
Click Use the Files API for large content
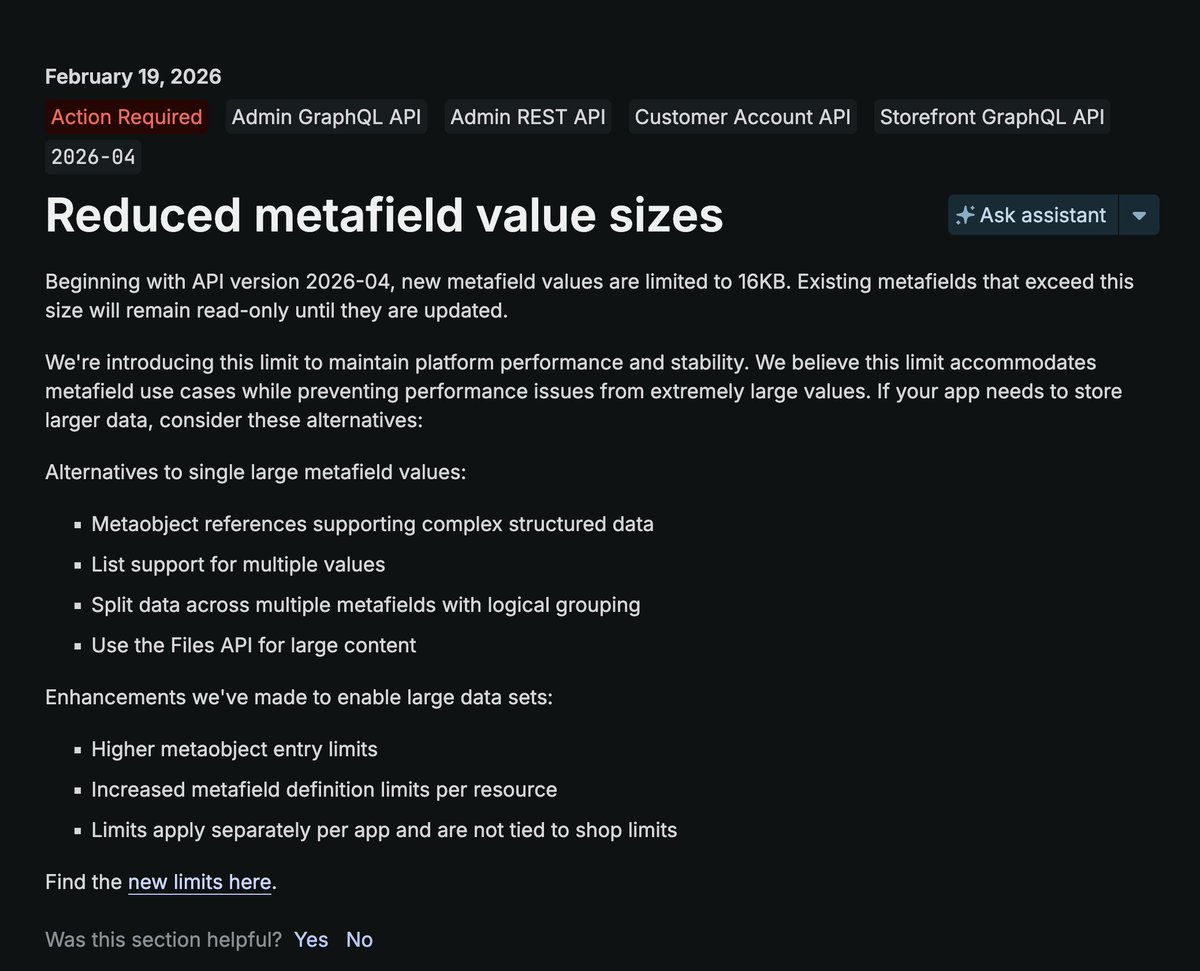point(254,646)
